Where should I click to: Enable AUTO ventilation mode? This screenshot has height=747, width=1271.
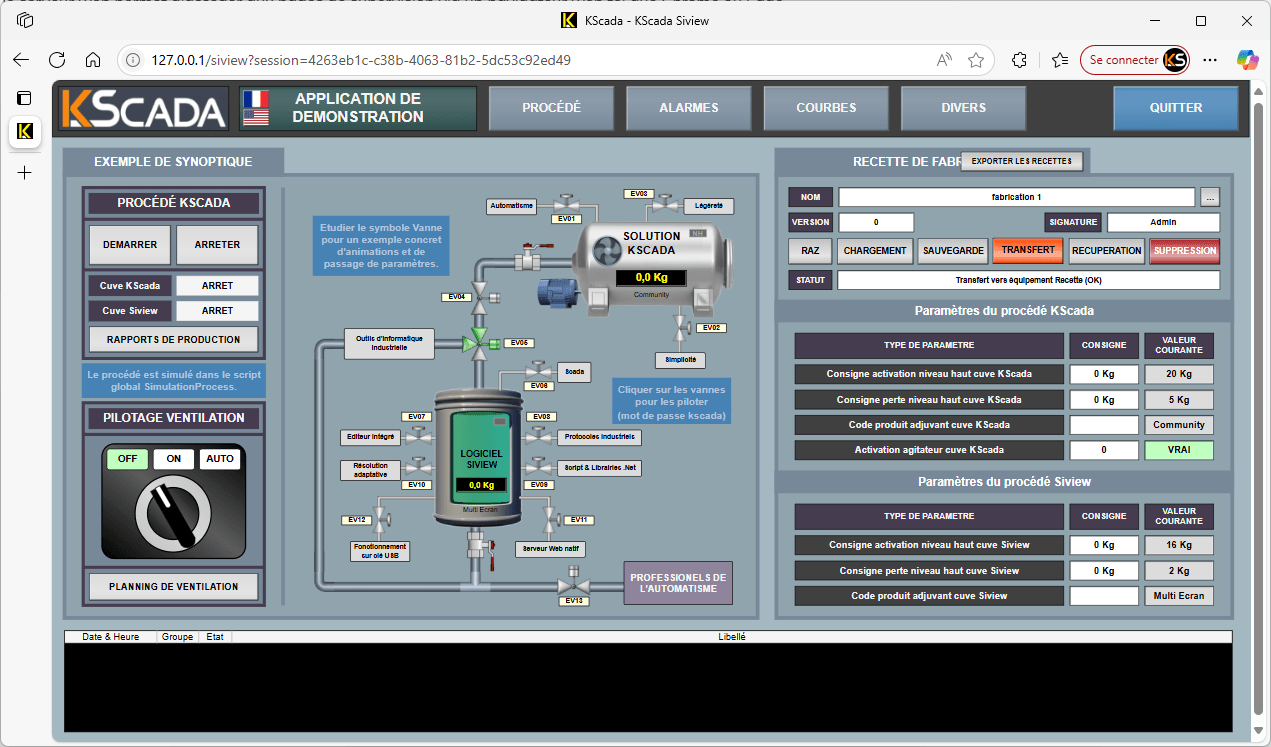click(220, 459)
